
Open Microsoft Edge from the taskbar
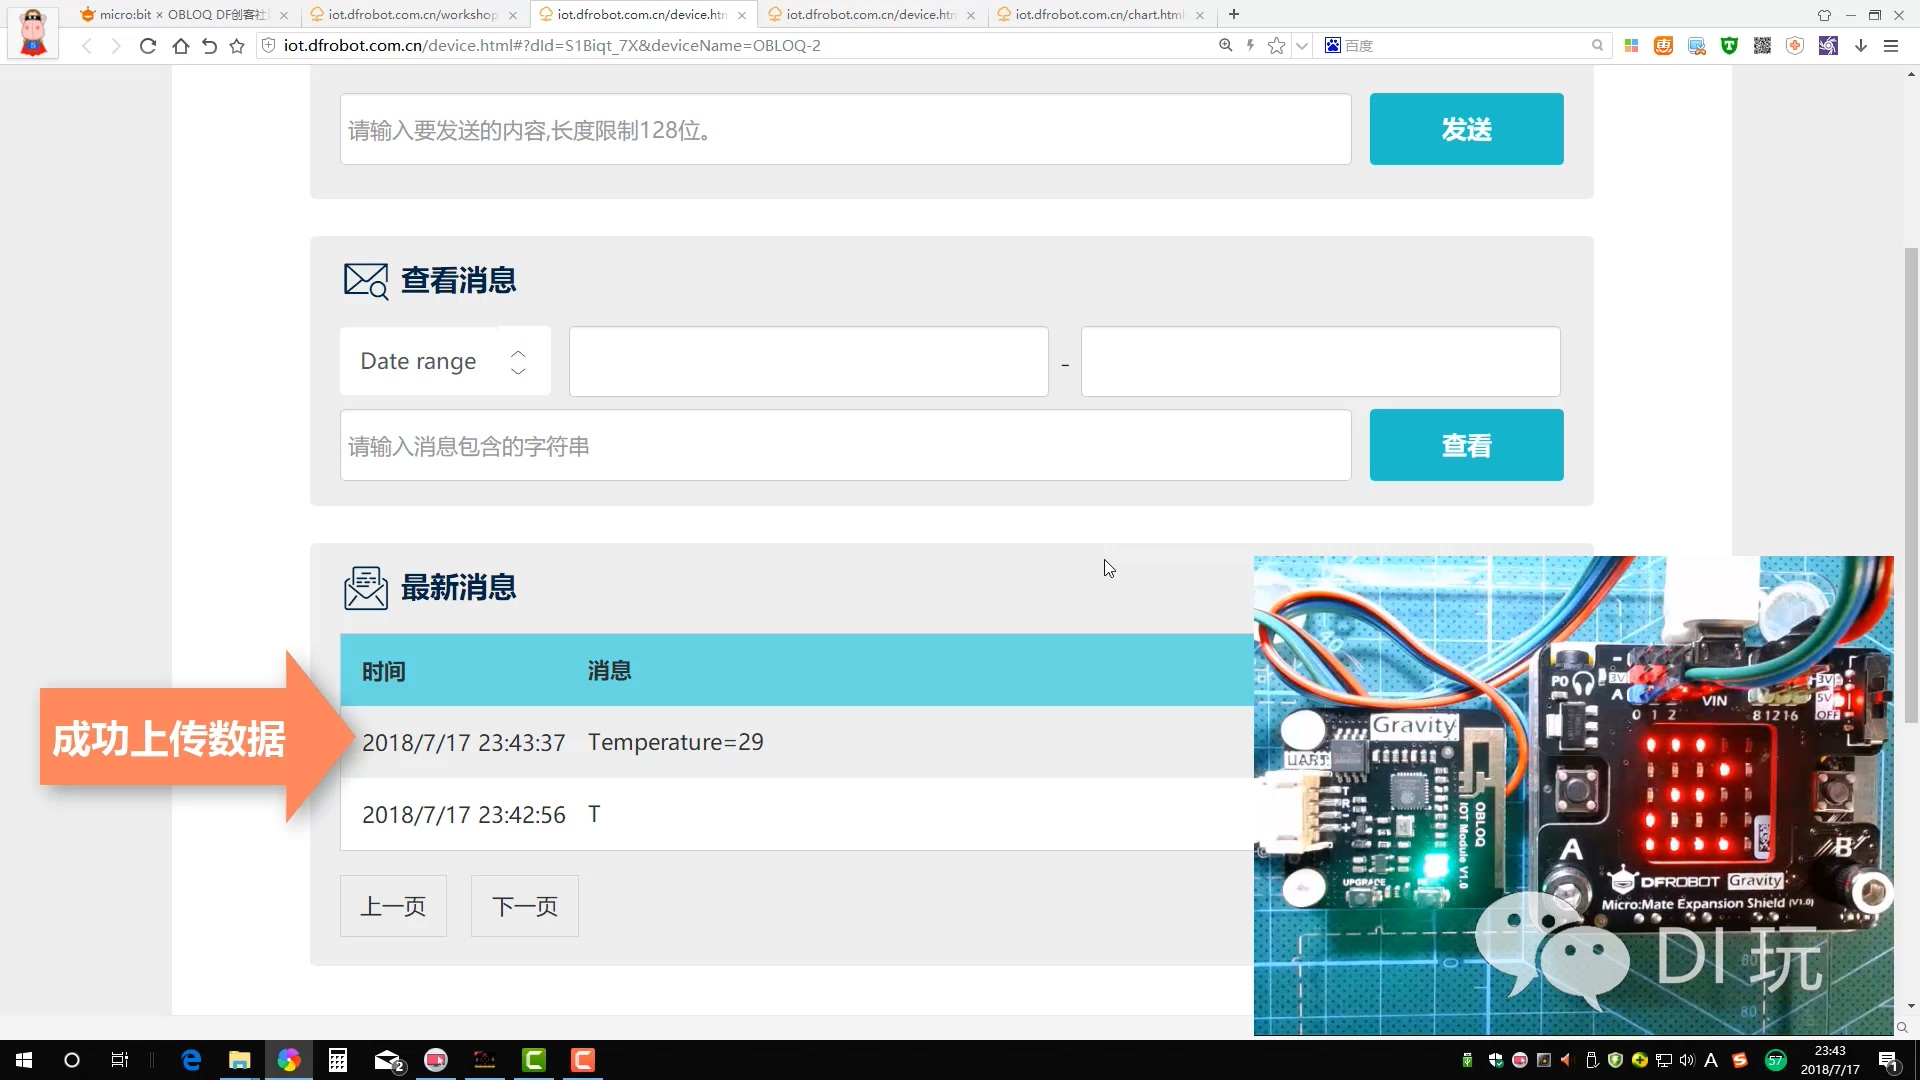[x=190, y=1060]
